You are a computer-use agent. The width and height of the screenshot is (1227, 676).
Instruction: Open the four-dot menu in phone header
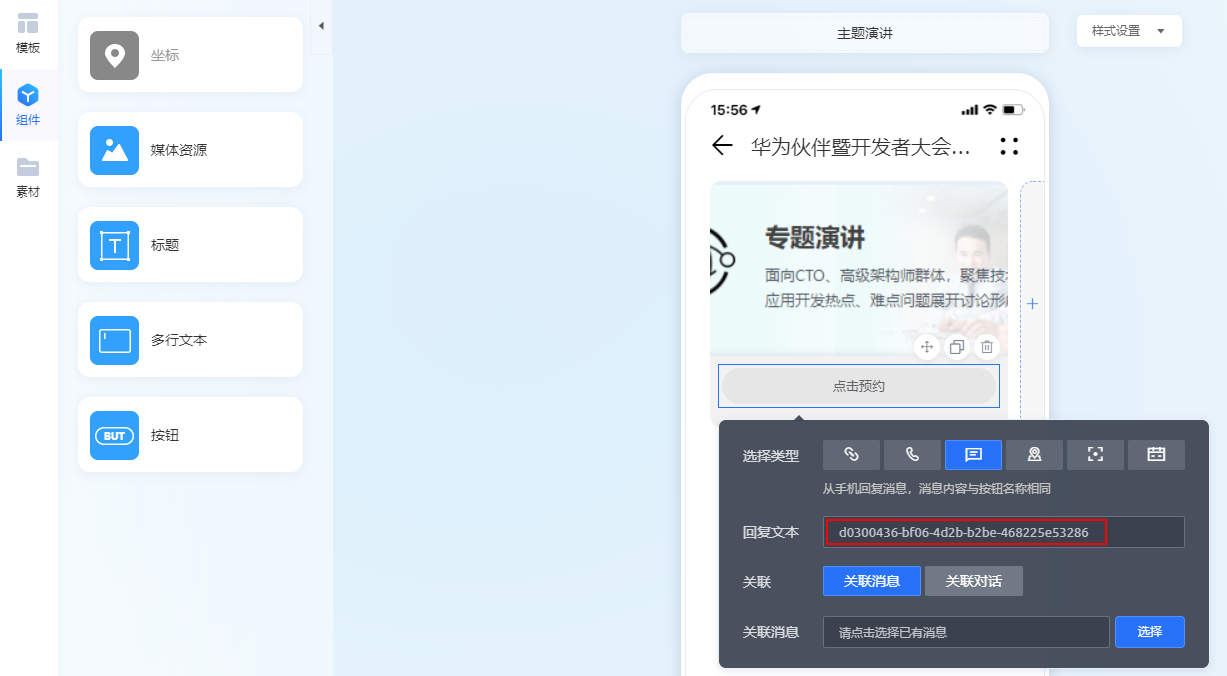(1009, 146)
